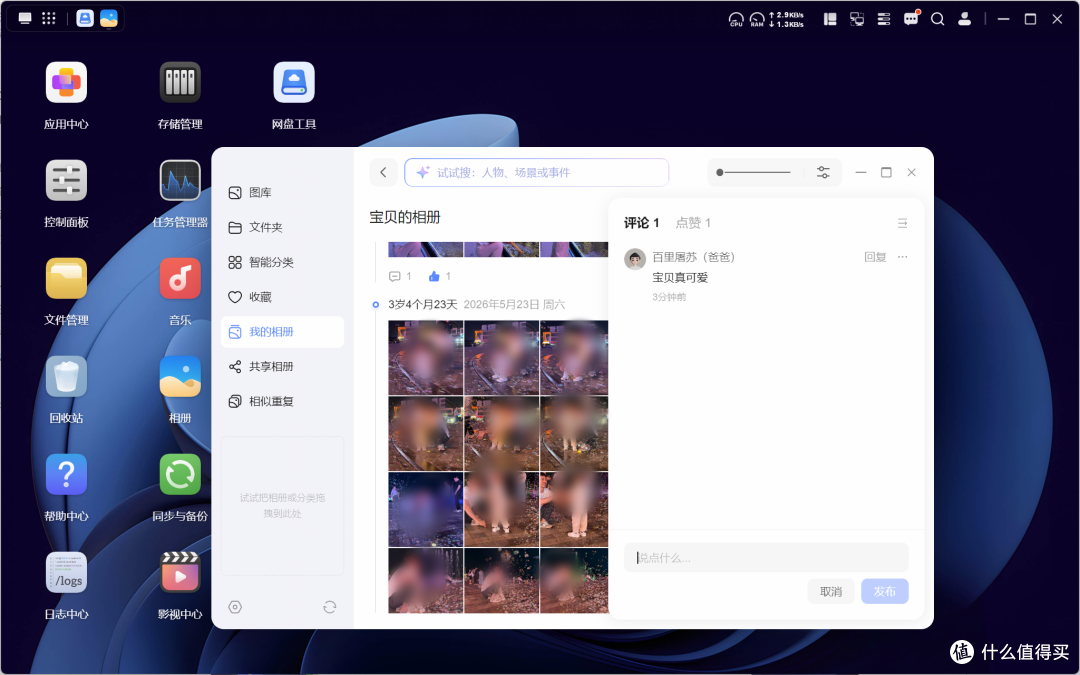Open 控制面板 desktop icon
This screenshot has width=1080, height=675.
coord(66,180)
